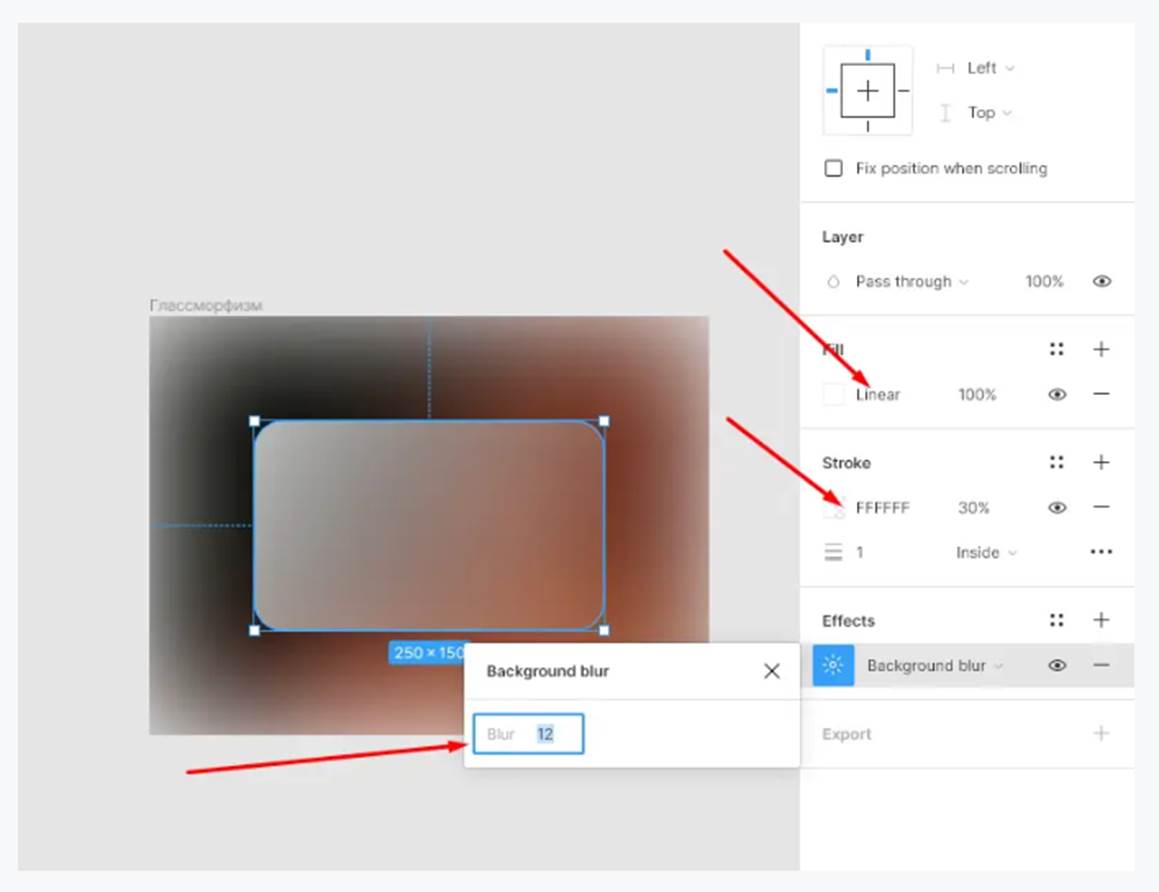Screen dimensions: 1159x892
Task: Click the Linear gradient fill swatch
Action: point(833,394)
